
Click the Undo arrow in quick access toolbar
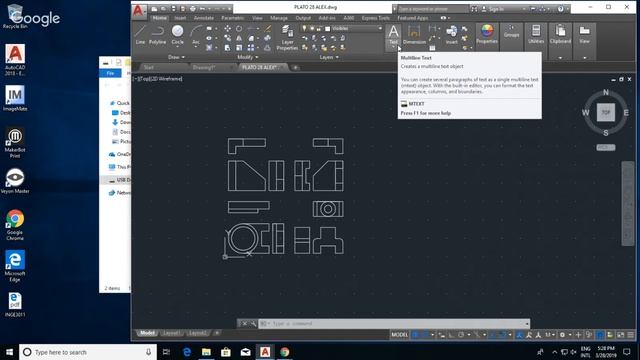point(202,9)
